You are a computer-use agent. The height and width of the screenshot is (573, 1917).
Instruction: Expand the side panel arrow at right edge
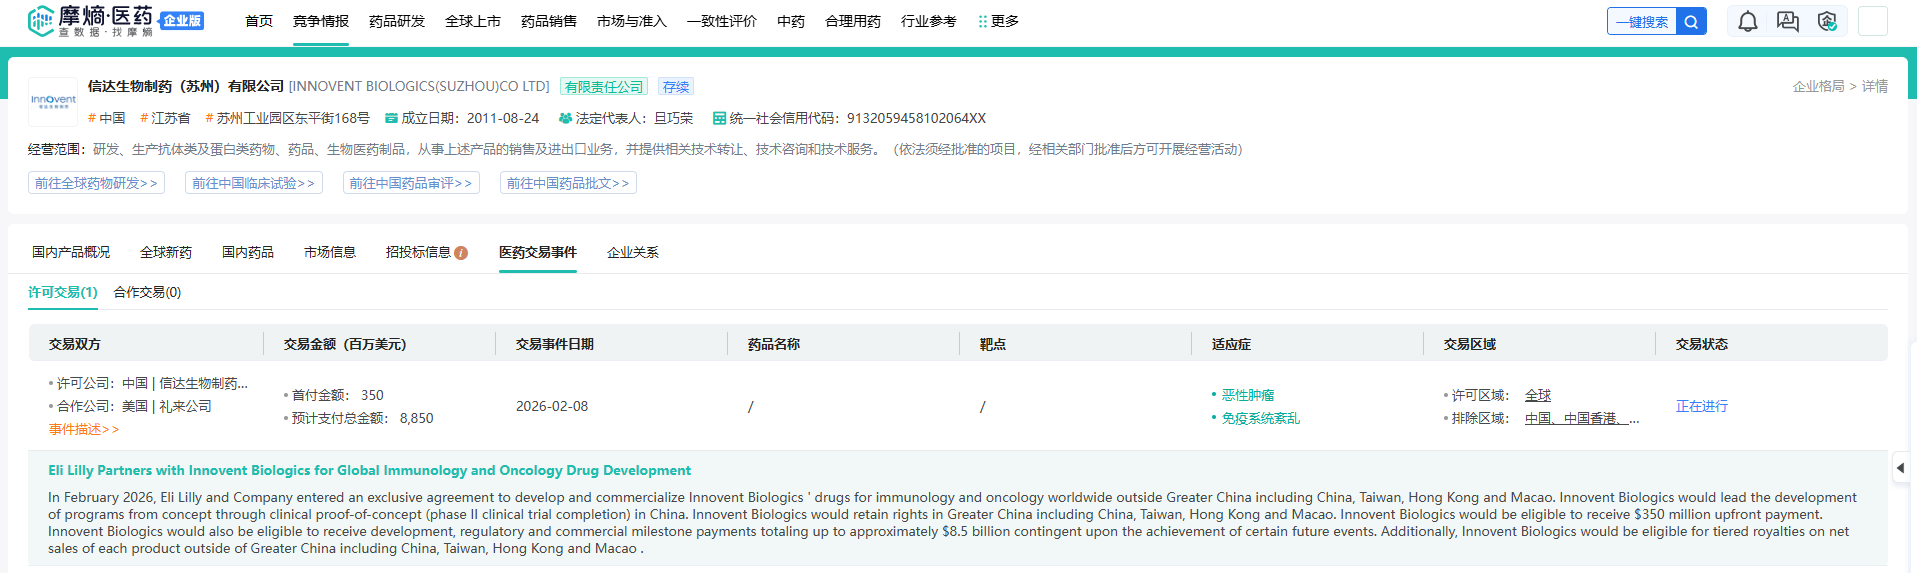tap(1900, 467)
